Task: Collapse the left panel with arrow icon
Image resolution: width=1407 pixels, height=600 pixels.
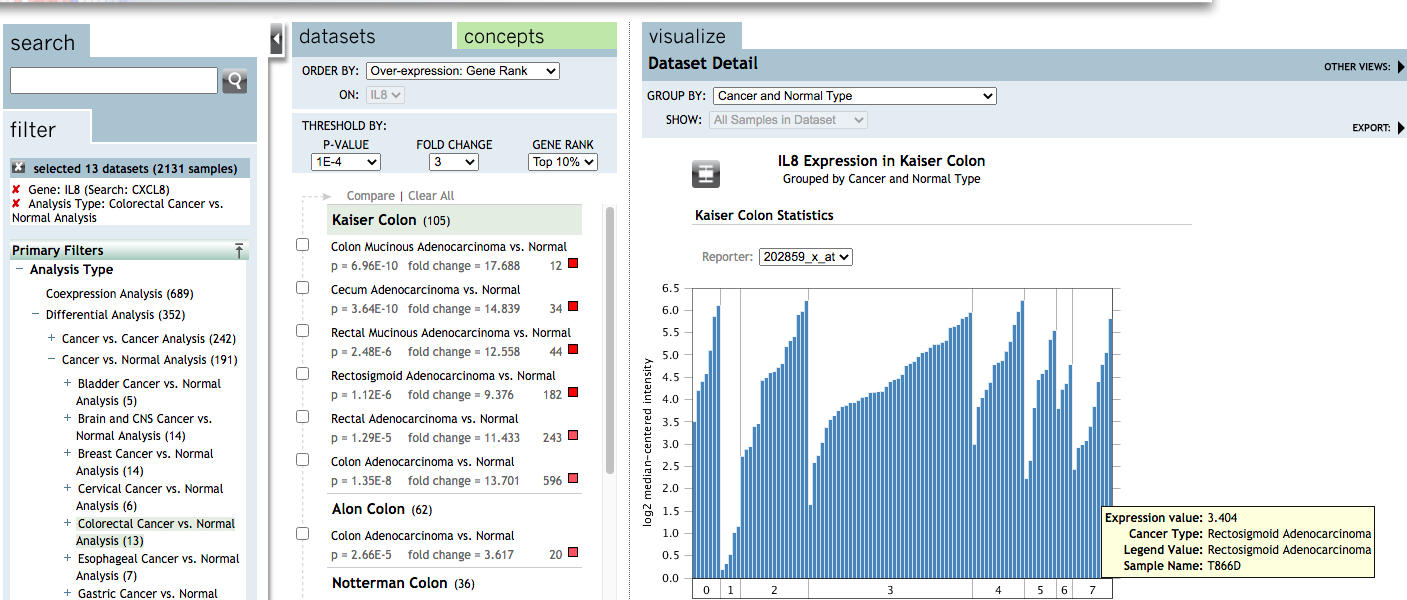Action: point(277,40)
